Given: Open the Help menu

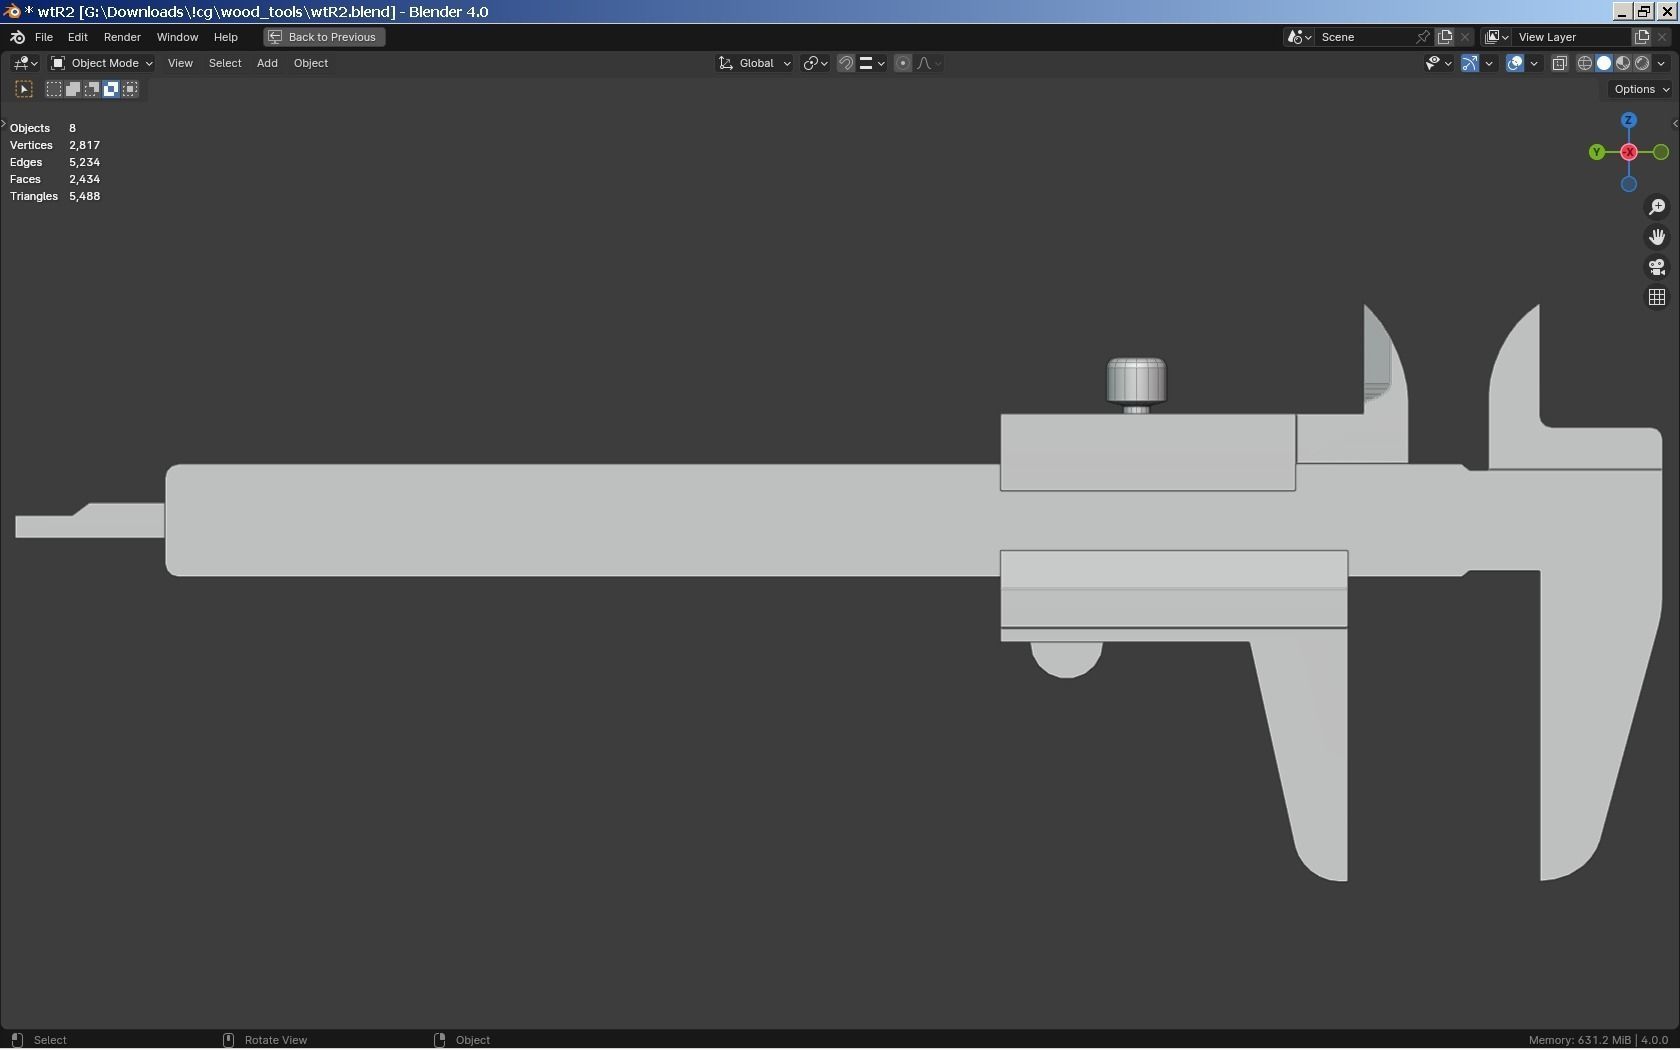Looking at the screenshot, I should [x=225, y=37].
